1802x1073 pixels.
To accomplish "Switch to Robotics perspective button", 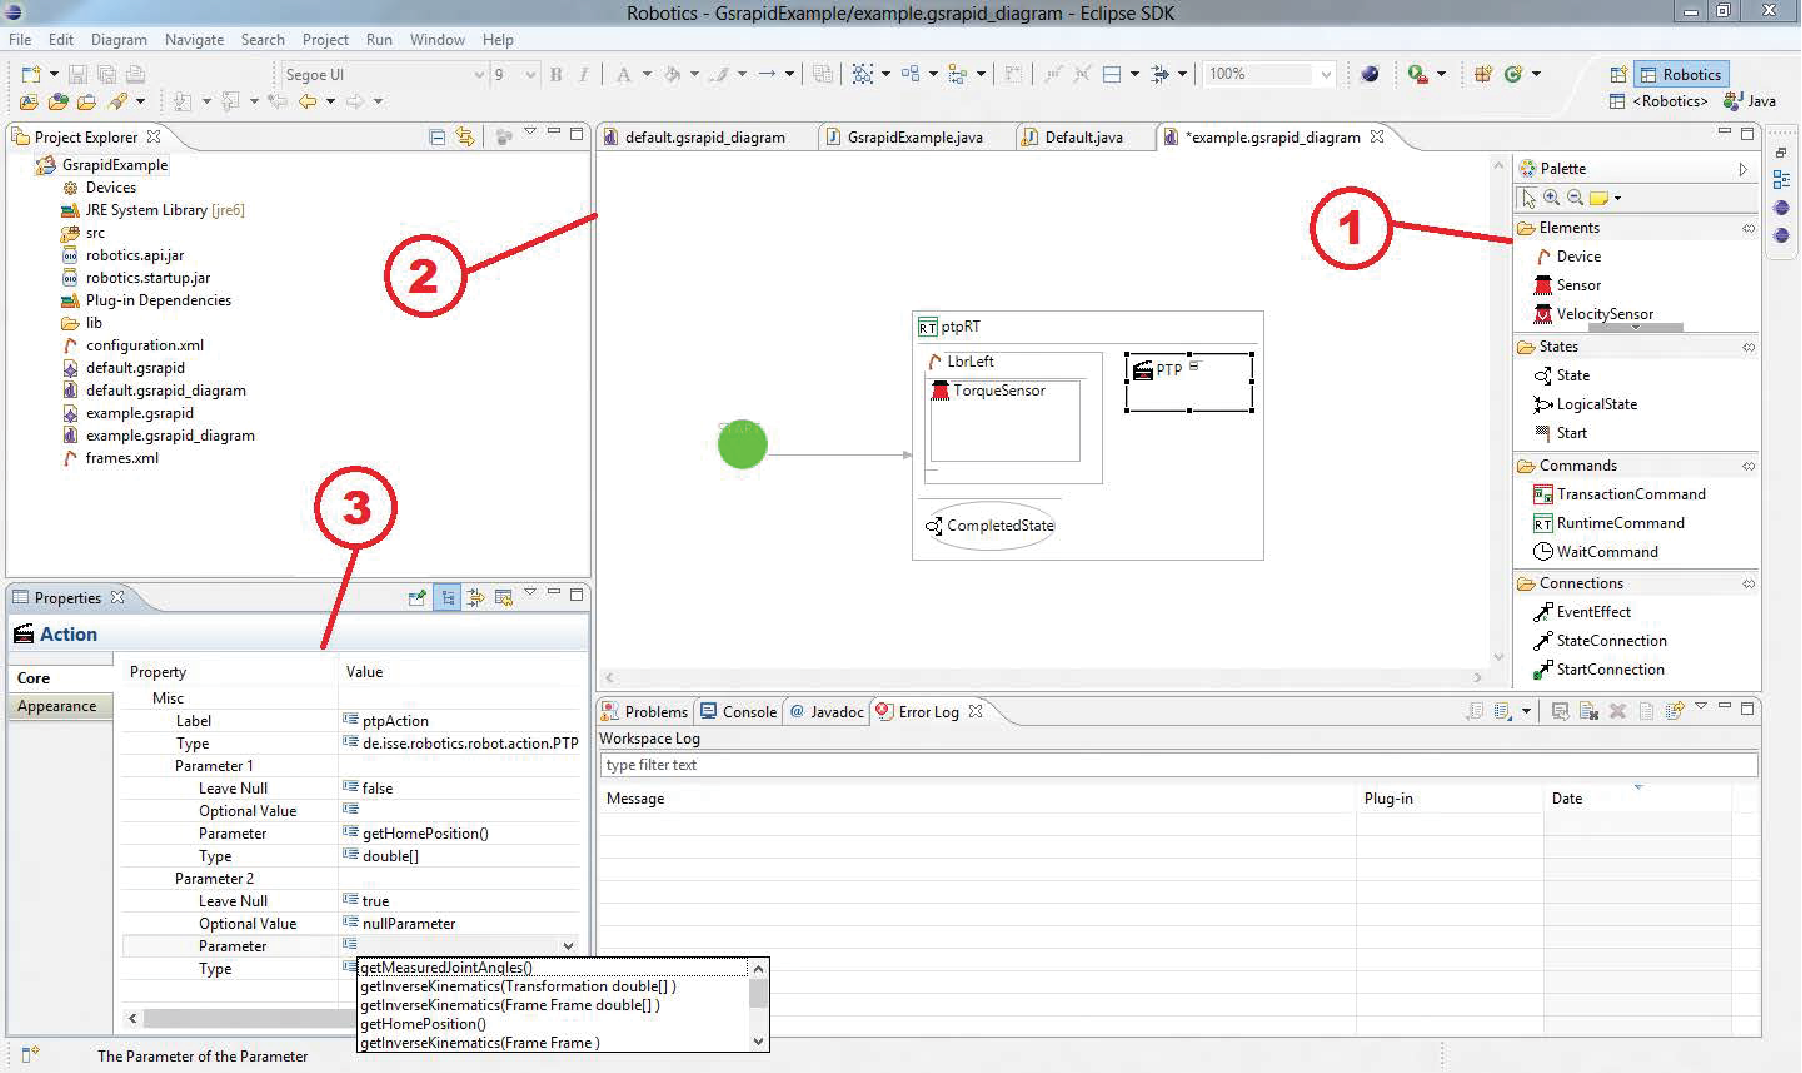I will click(1682, 75).
